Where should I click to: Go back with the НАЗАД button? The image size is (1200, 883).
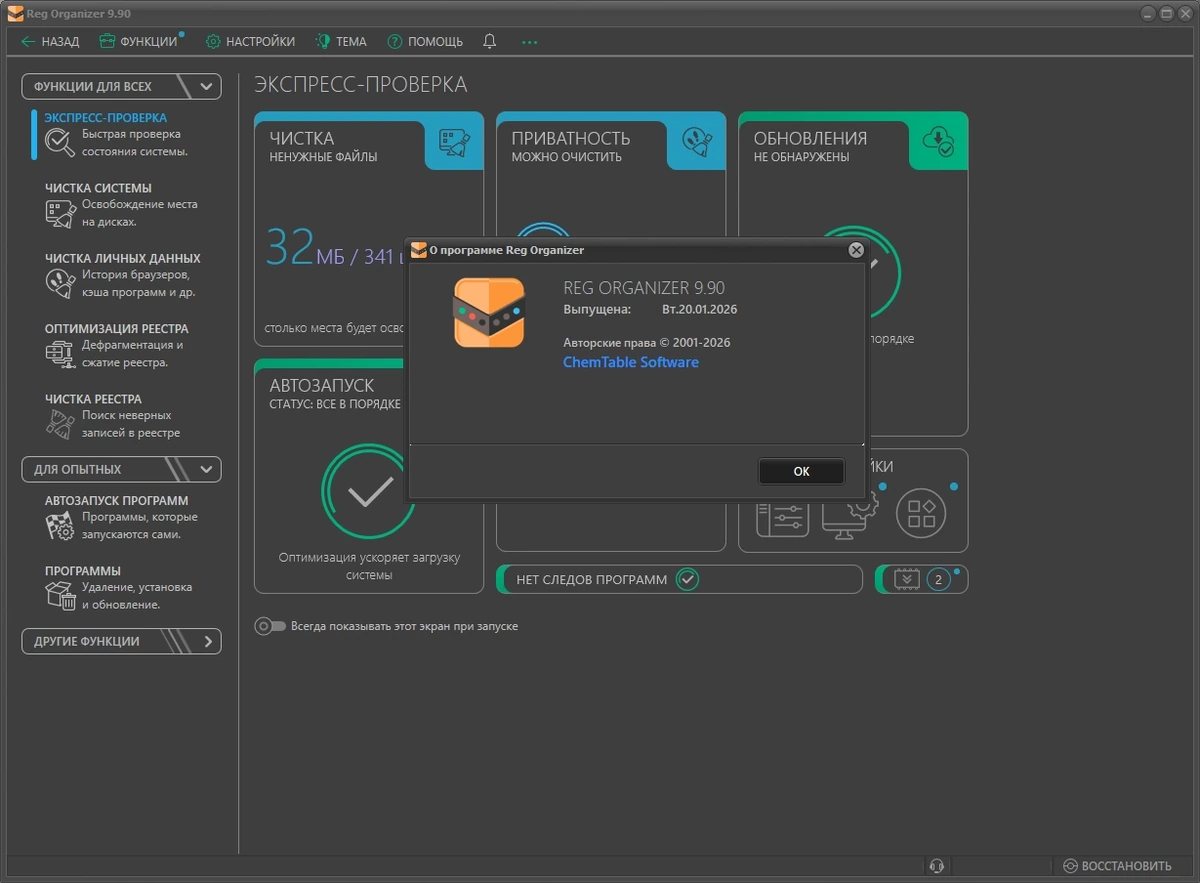(50, 42)
